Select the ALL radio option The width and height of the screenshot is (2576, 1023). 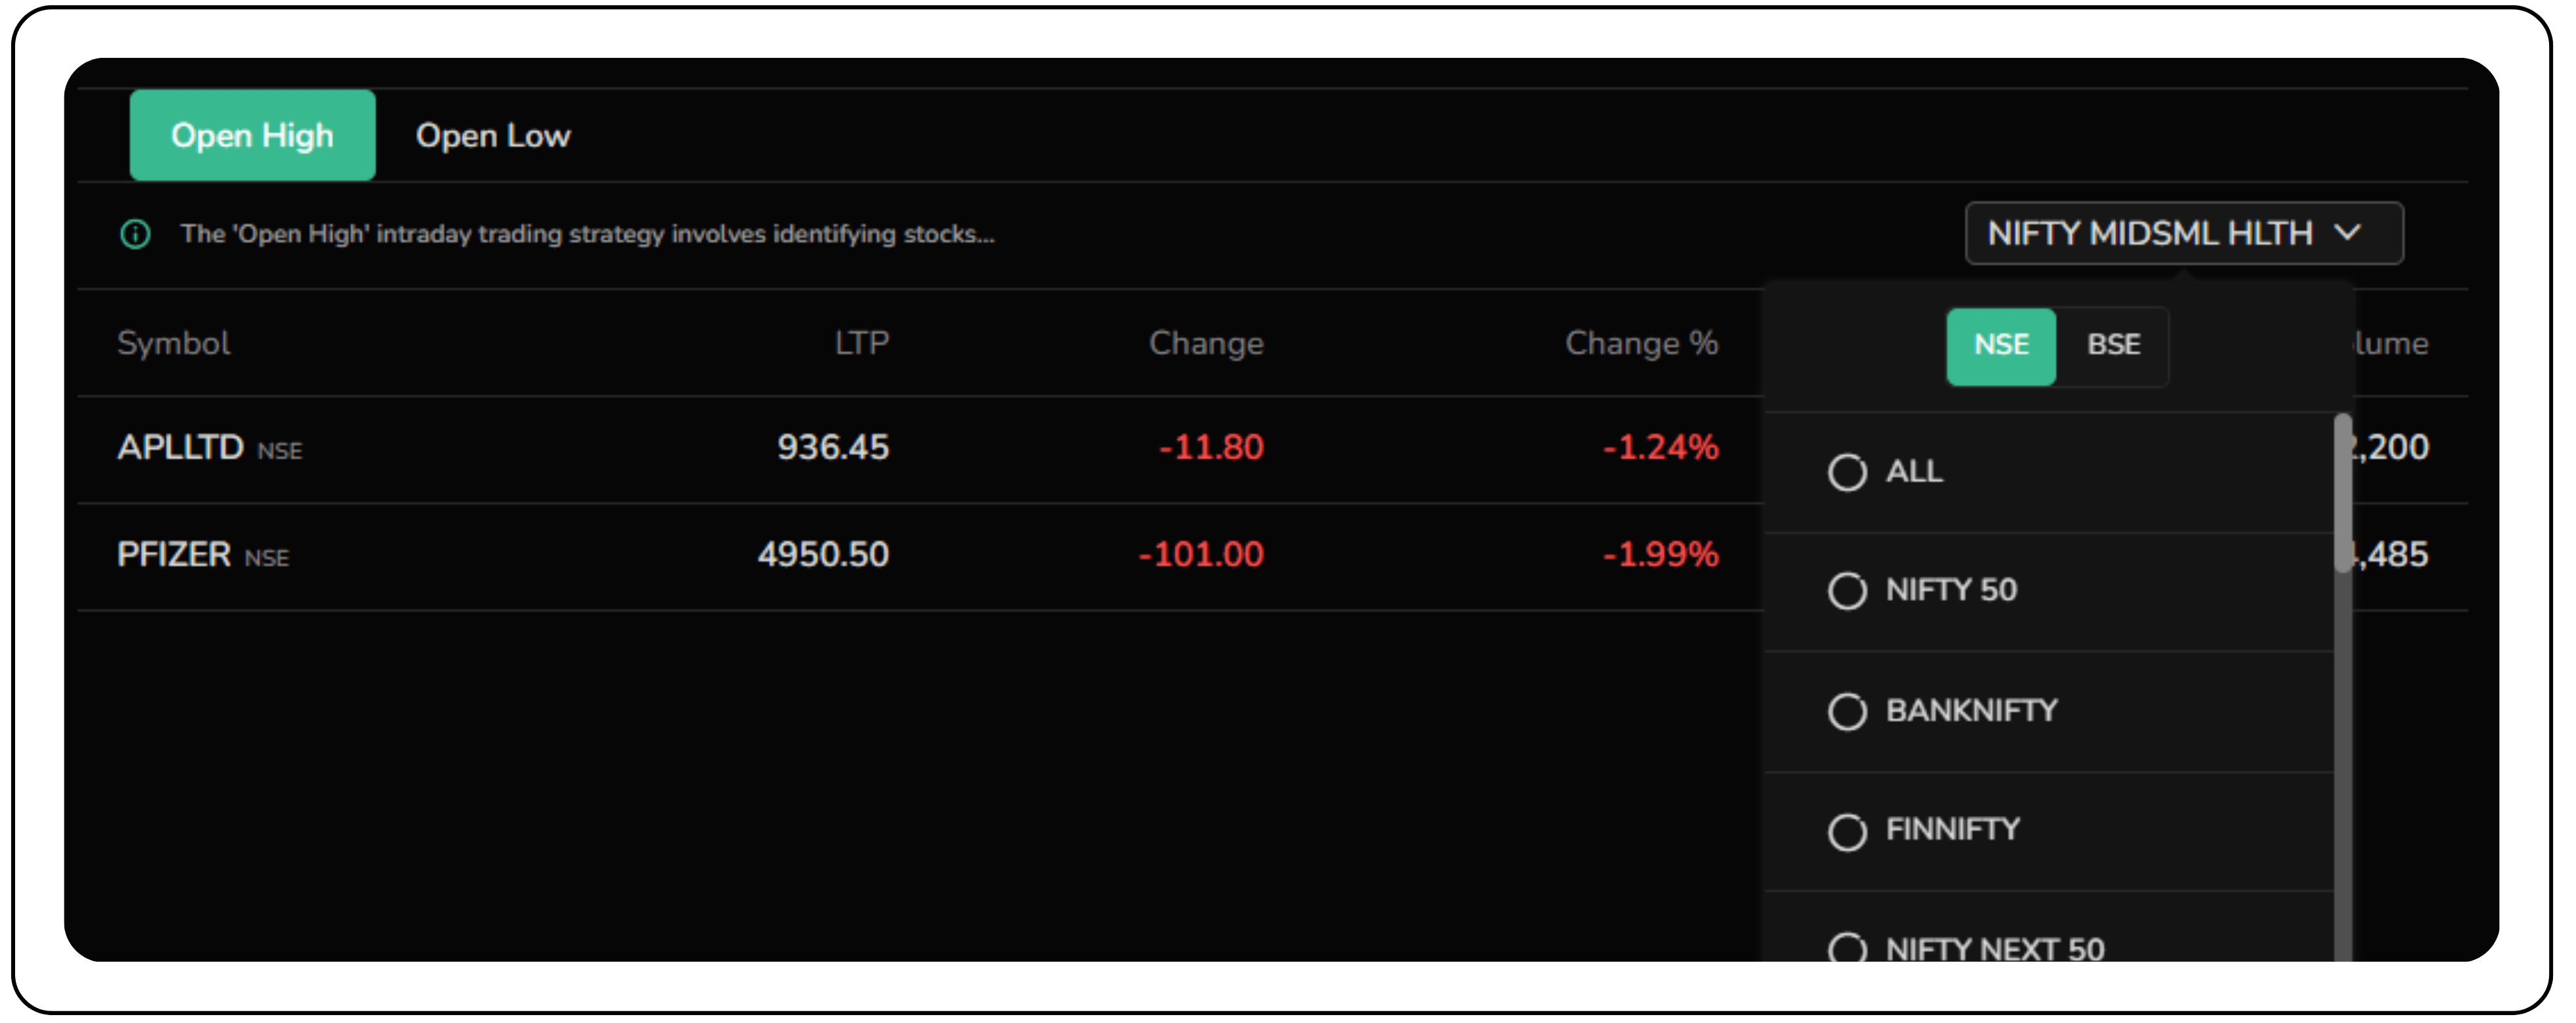[1847, 472]
